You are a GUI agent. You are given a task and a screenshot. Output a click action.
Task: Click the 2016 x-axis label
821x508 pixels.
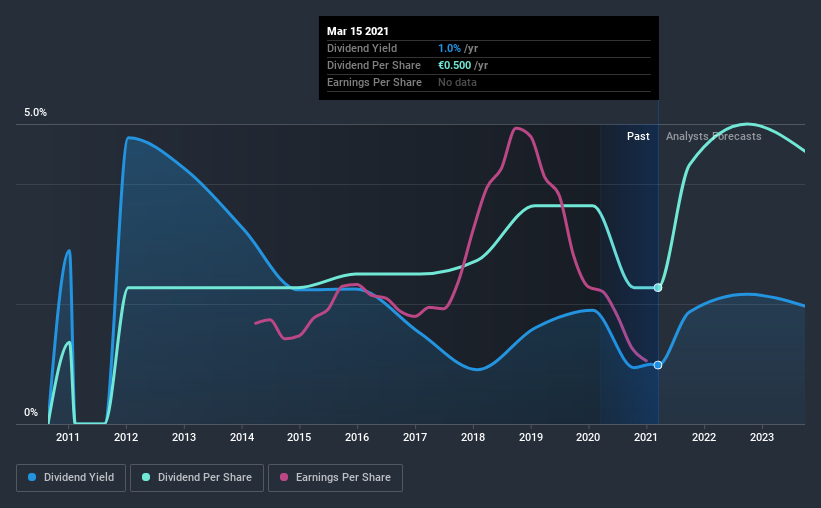click(x=357, y=437)
